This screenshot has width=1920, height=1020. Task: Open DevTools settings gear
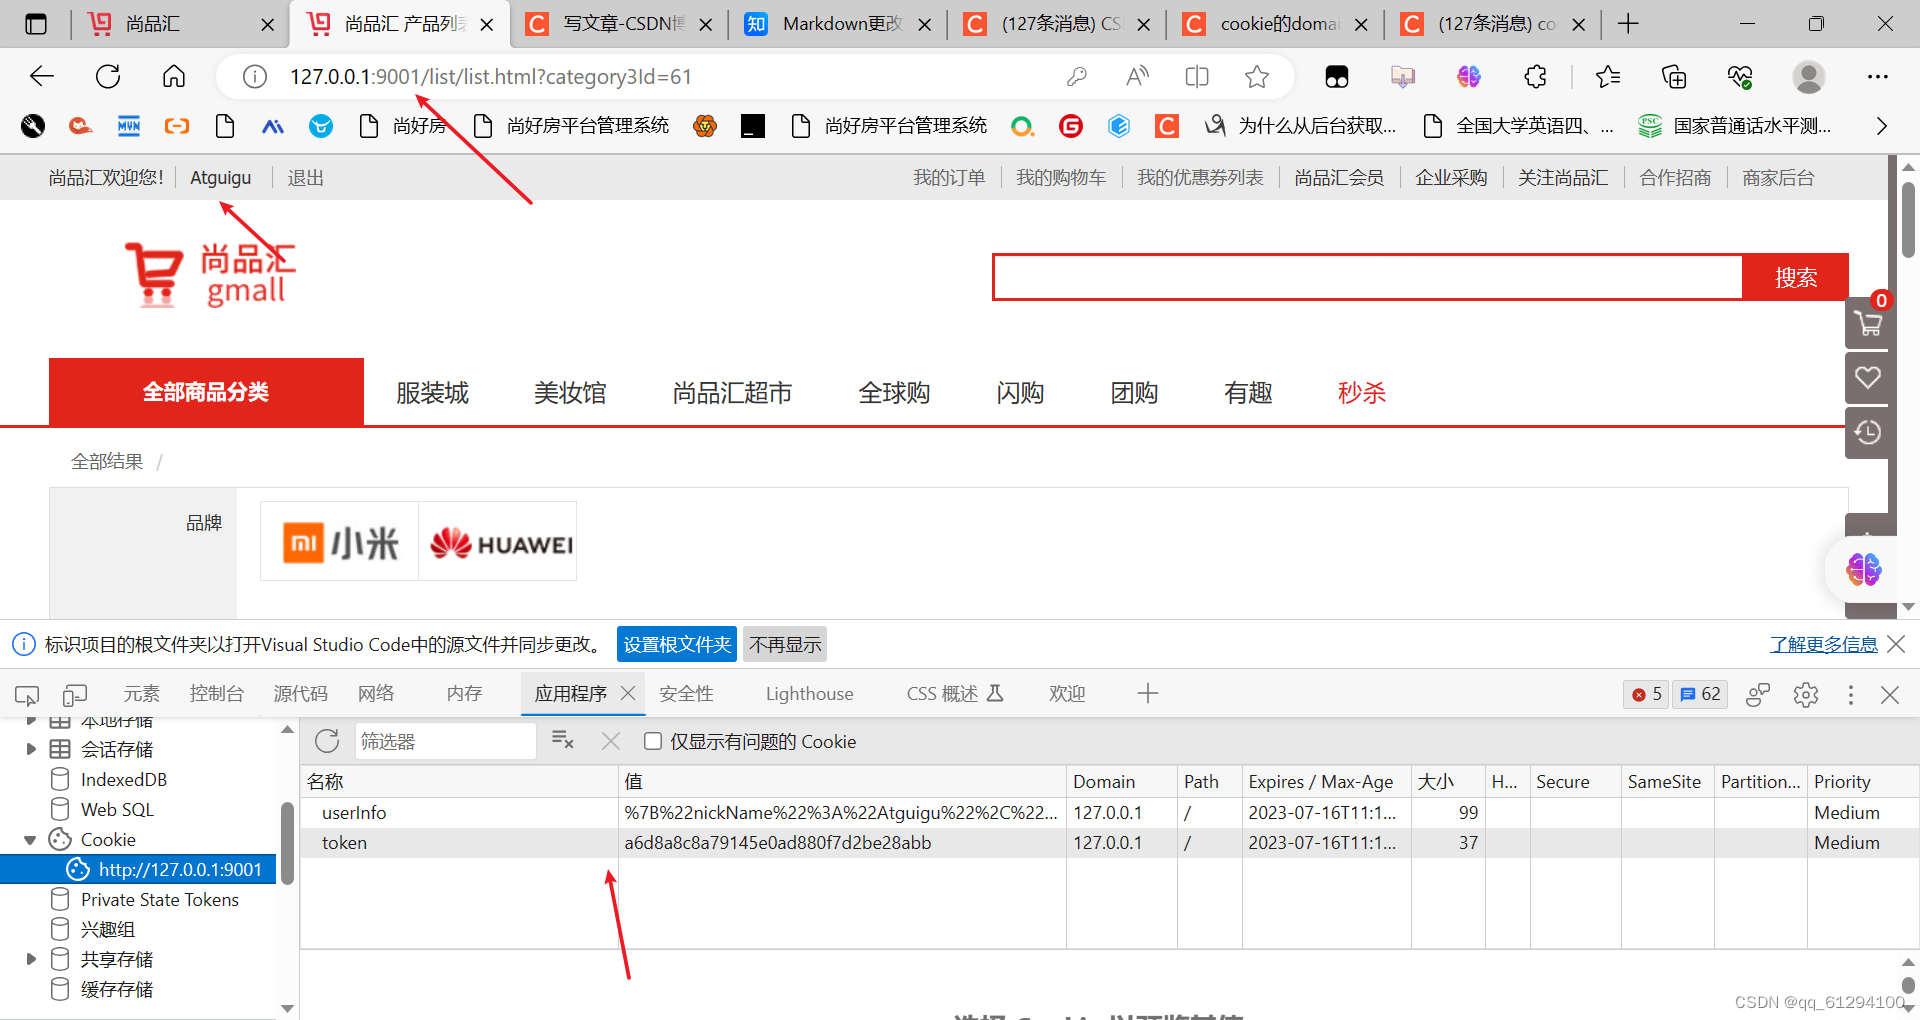1806,694
